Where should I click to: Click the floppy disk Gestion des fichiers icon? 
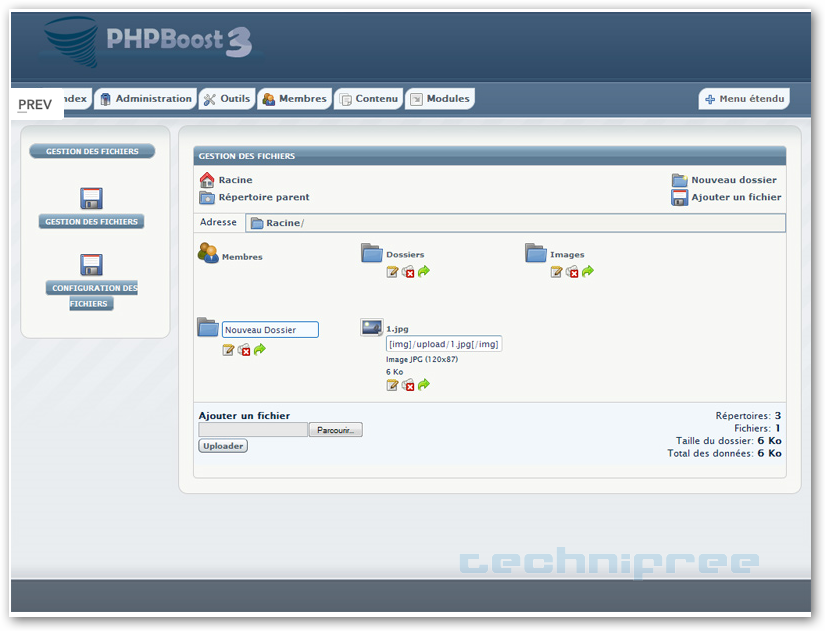[91, 198]
